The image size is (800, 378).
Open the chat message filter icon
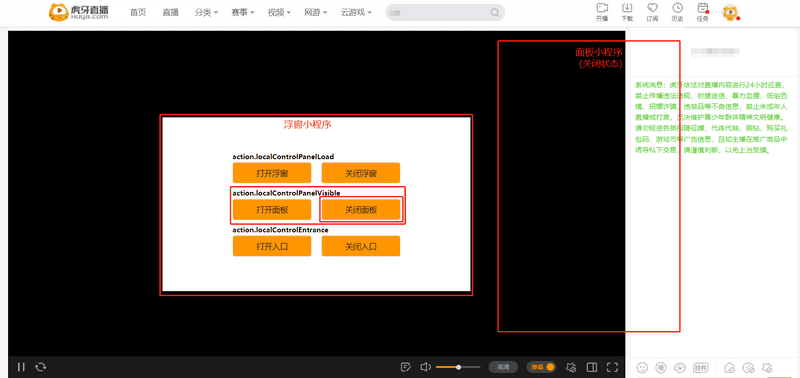[748, 367]
